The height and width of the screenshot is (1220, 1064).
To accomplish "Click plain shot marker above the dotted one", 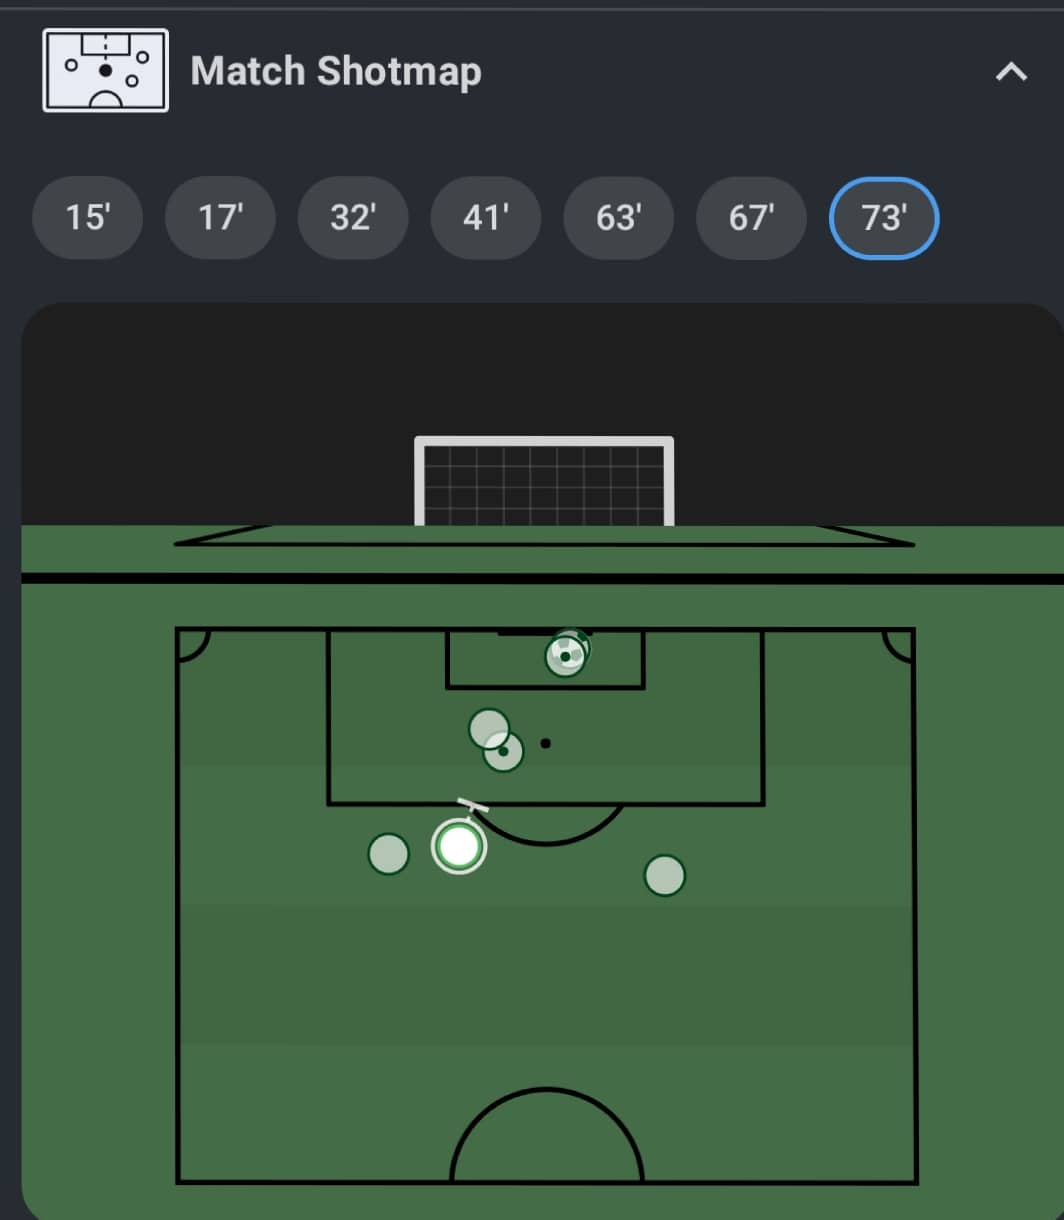I will click(489, 729).
